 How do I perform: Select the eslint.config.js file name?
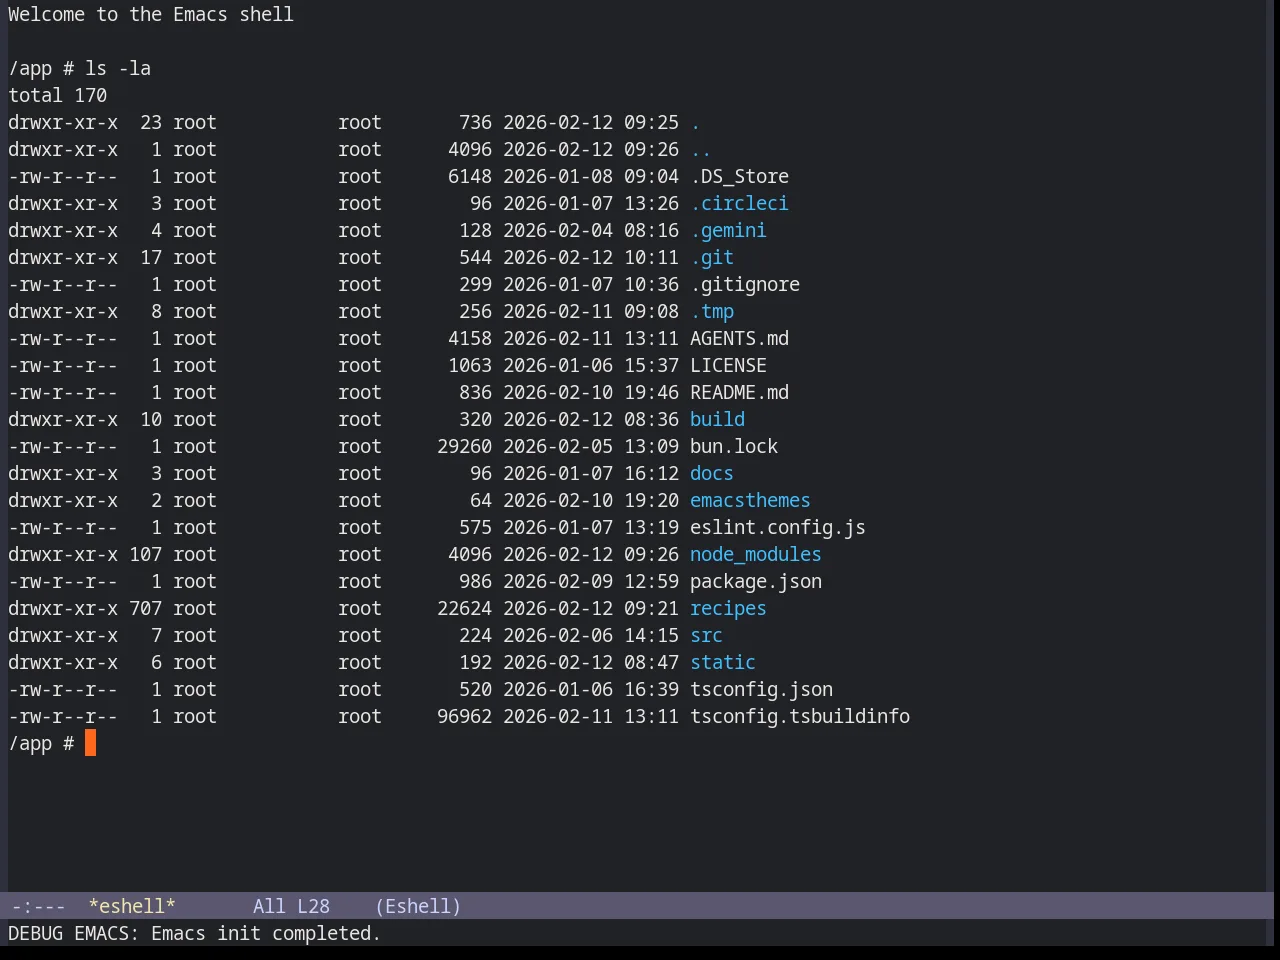pos(778,528)
